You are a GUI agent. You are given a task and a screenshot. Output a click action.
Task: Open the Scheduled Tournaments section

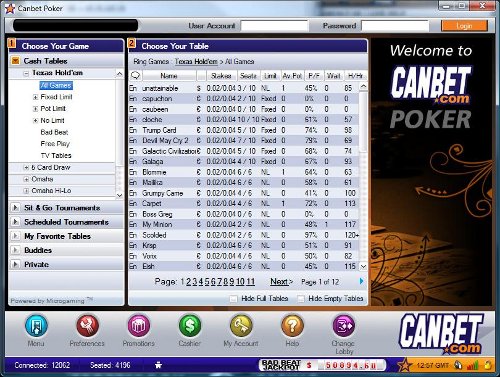[66, 222]
